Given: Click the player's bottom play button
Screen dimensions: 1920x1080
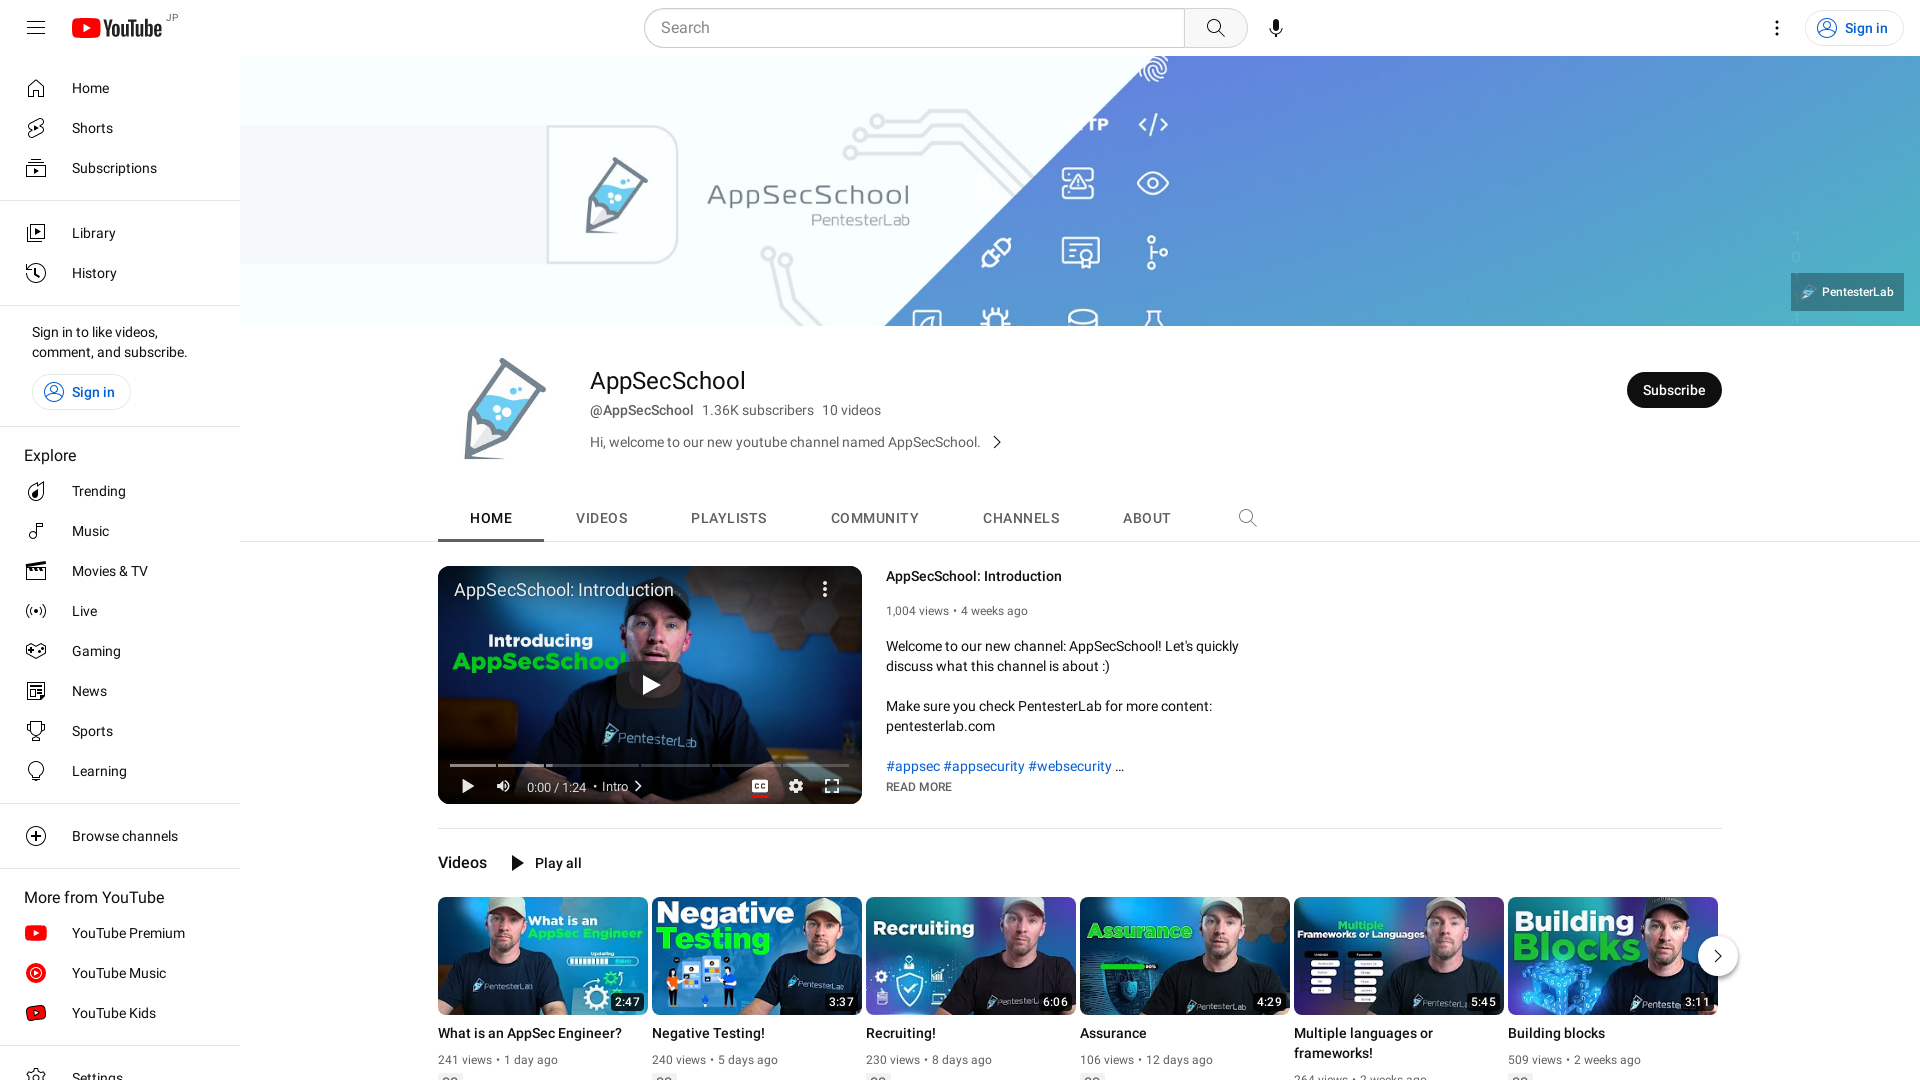Looking at the screenshot, I should pyautogui.click(x=467, y=786).
